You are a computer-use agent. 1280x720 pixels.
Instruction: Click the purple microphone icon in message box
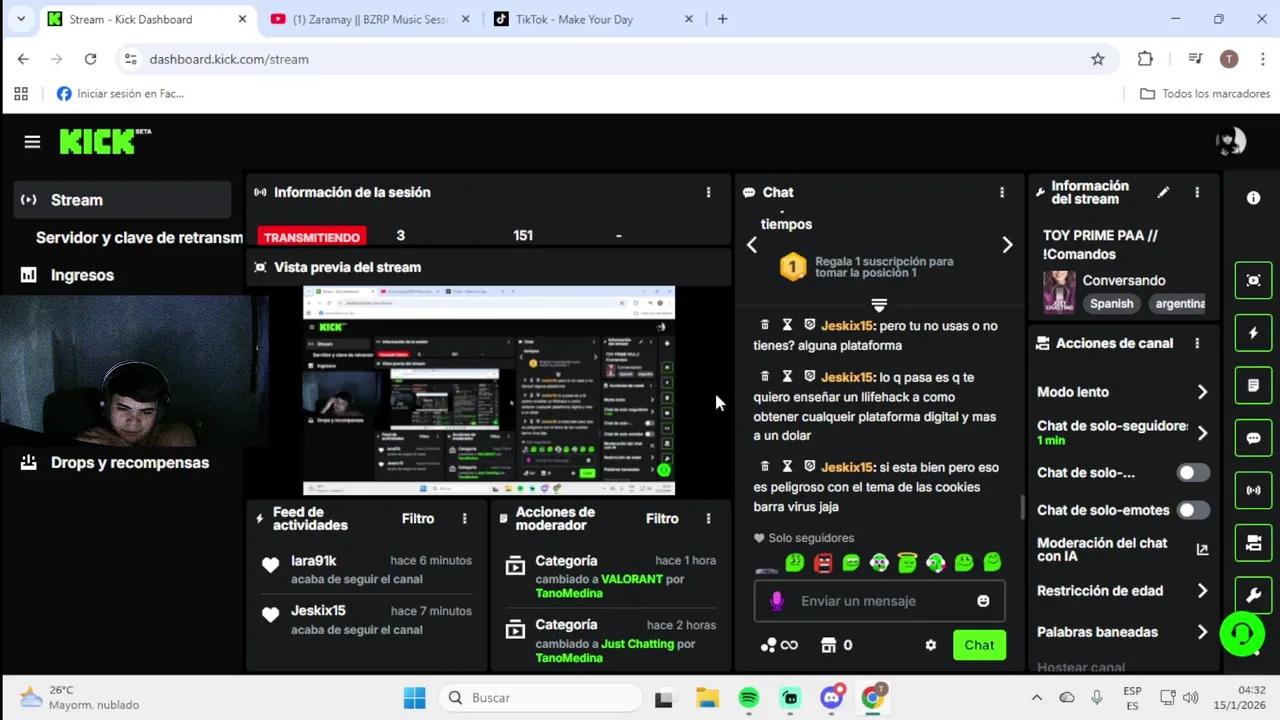(x=776, y=601)
